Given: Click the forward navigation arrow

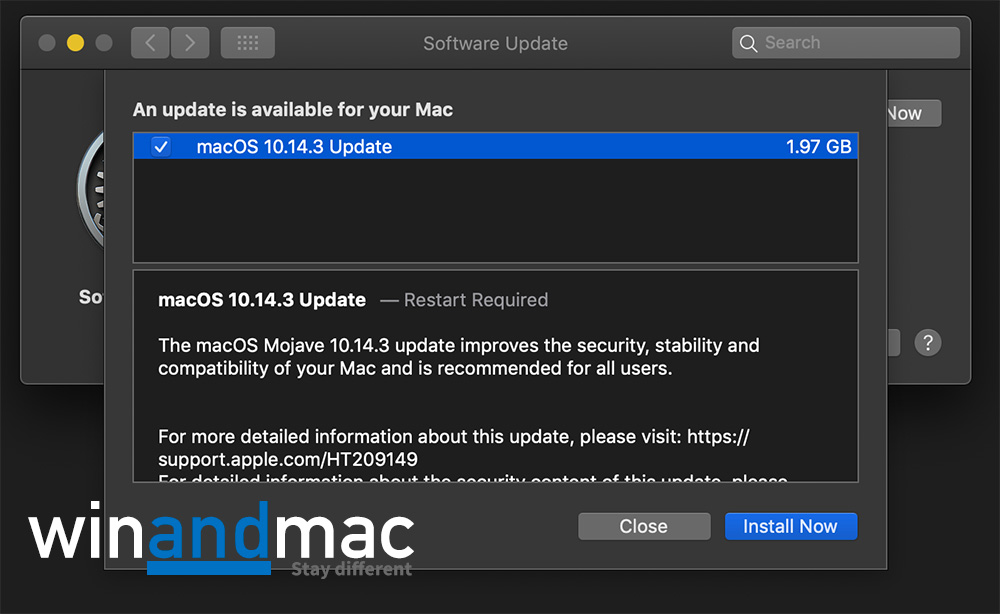Looking at the screenshot, I should 190,43.
